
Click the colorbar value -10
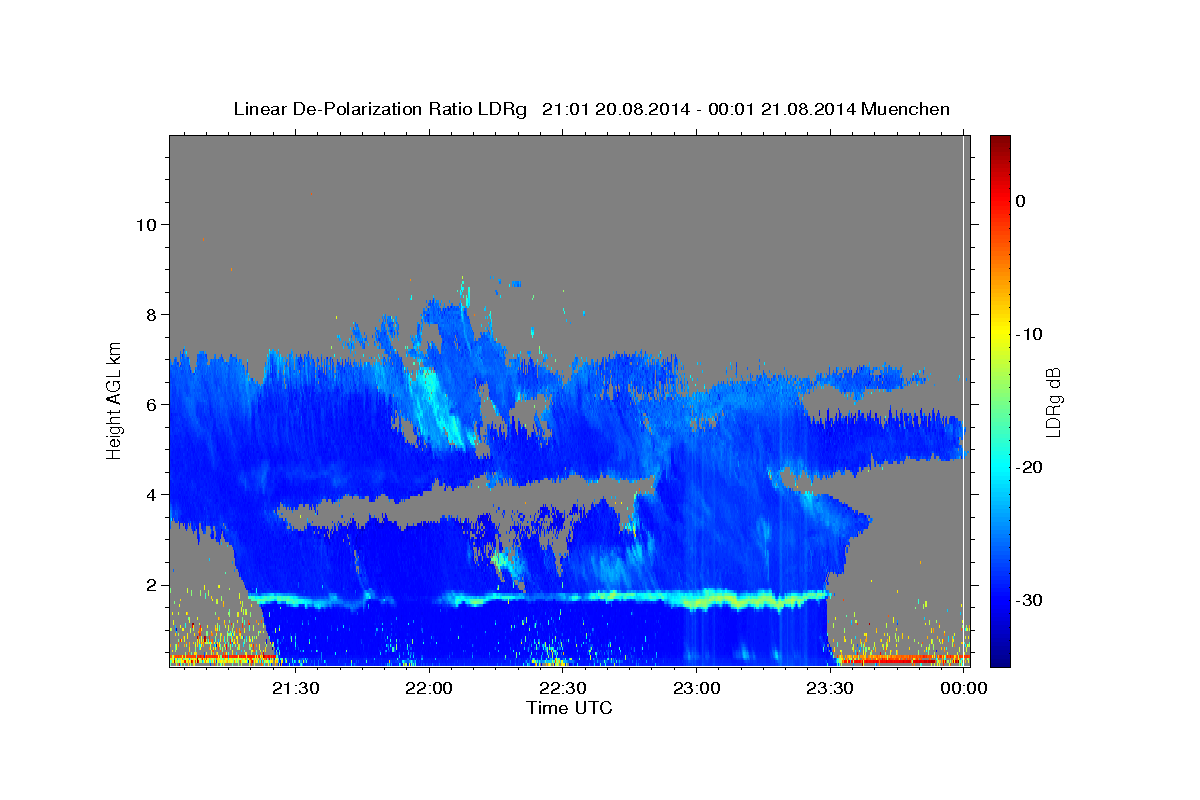click(x=1029, y=334)
